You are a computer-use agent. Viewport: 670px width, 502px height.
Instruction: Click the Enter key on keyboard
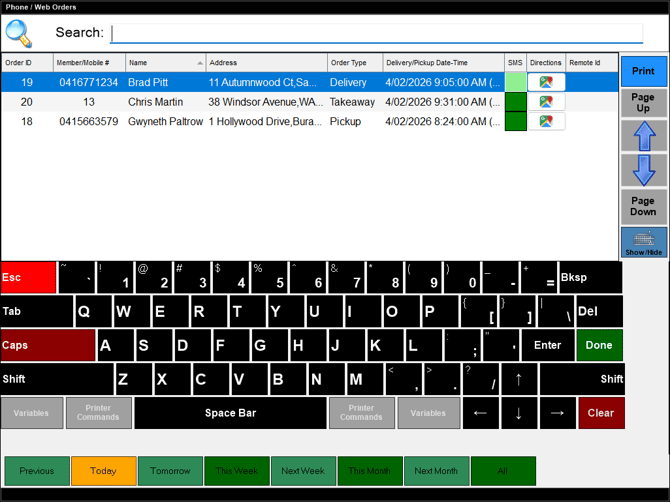(x=548, y=345)
